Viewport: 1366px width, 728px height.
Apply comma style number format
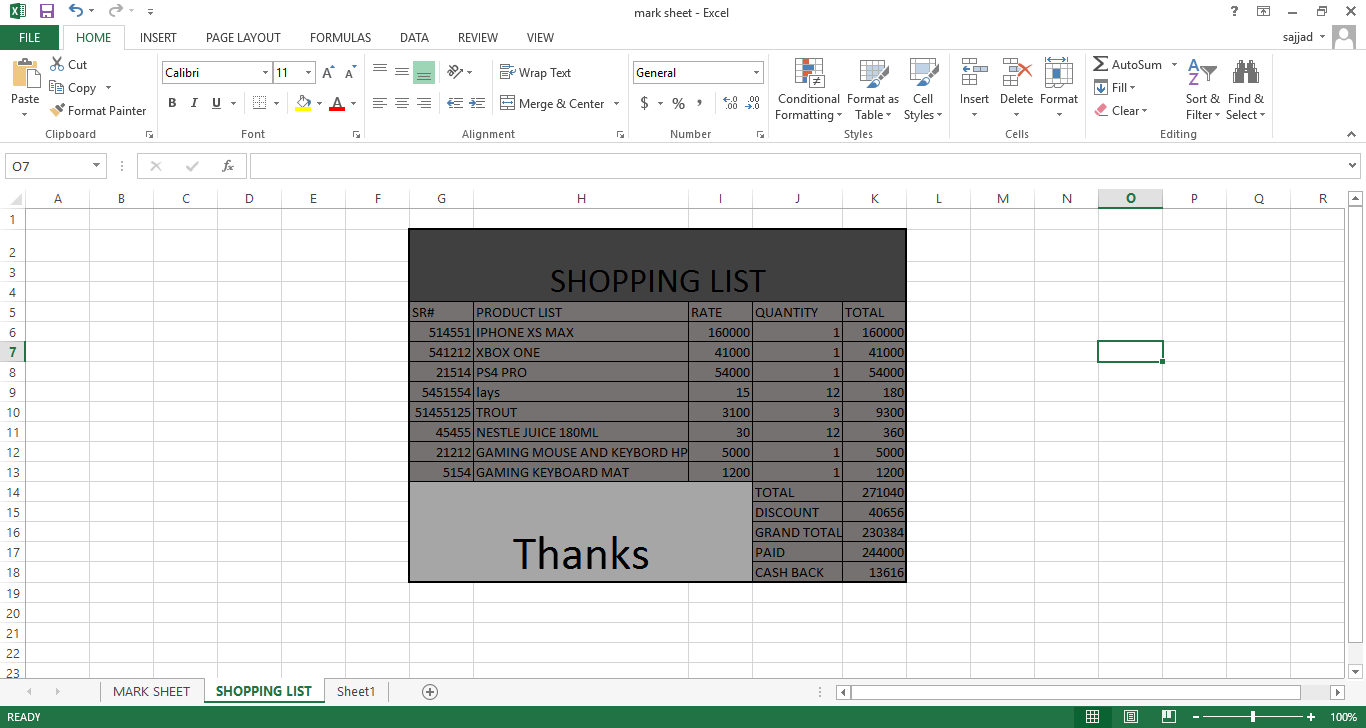[700, 103]
